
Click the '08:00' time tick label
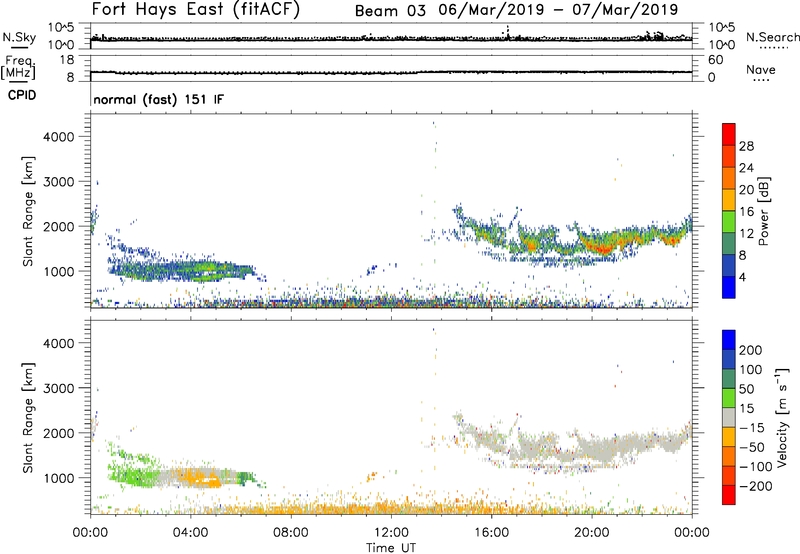(291, 533)
